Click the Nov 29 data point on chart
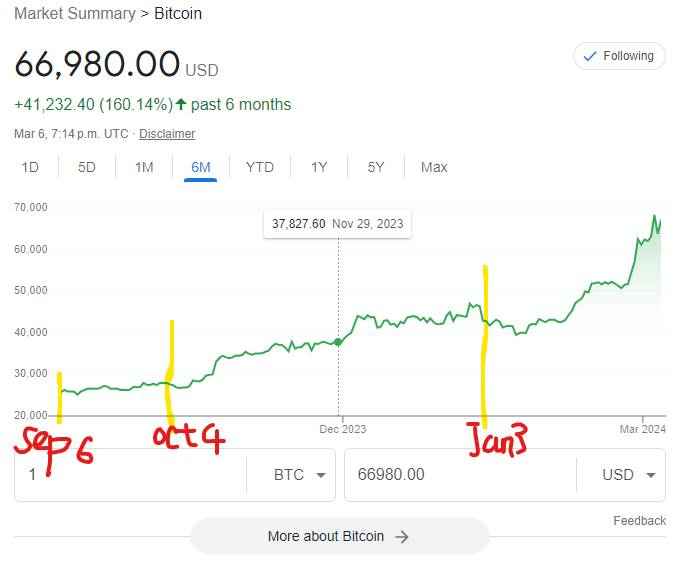 click(338, 342)
